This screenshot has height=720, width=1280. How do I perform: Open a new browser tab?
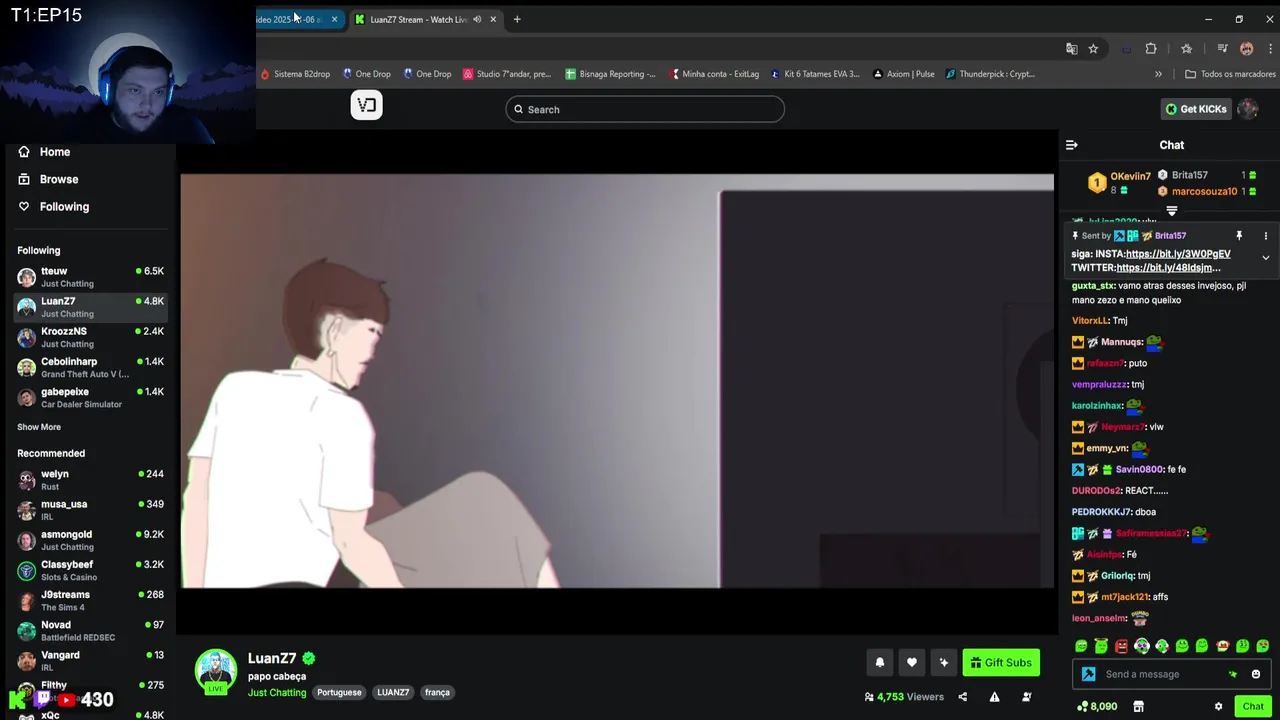517,19
